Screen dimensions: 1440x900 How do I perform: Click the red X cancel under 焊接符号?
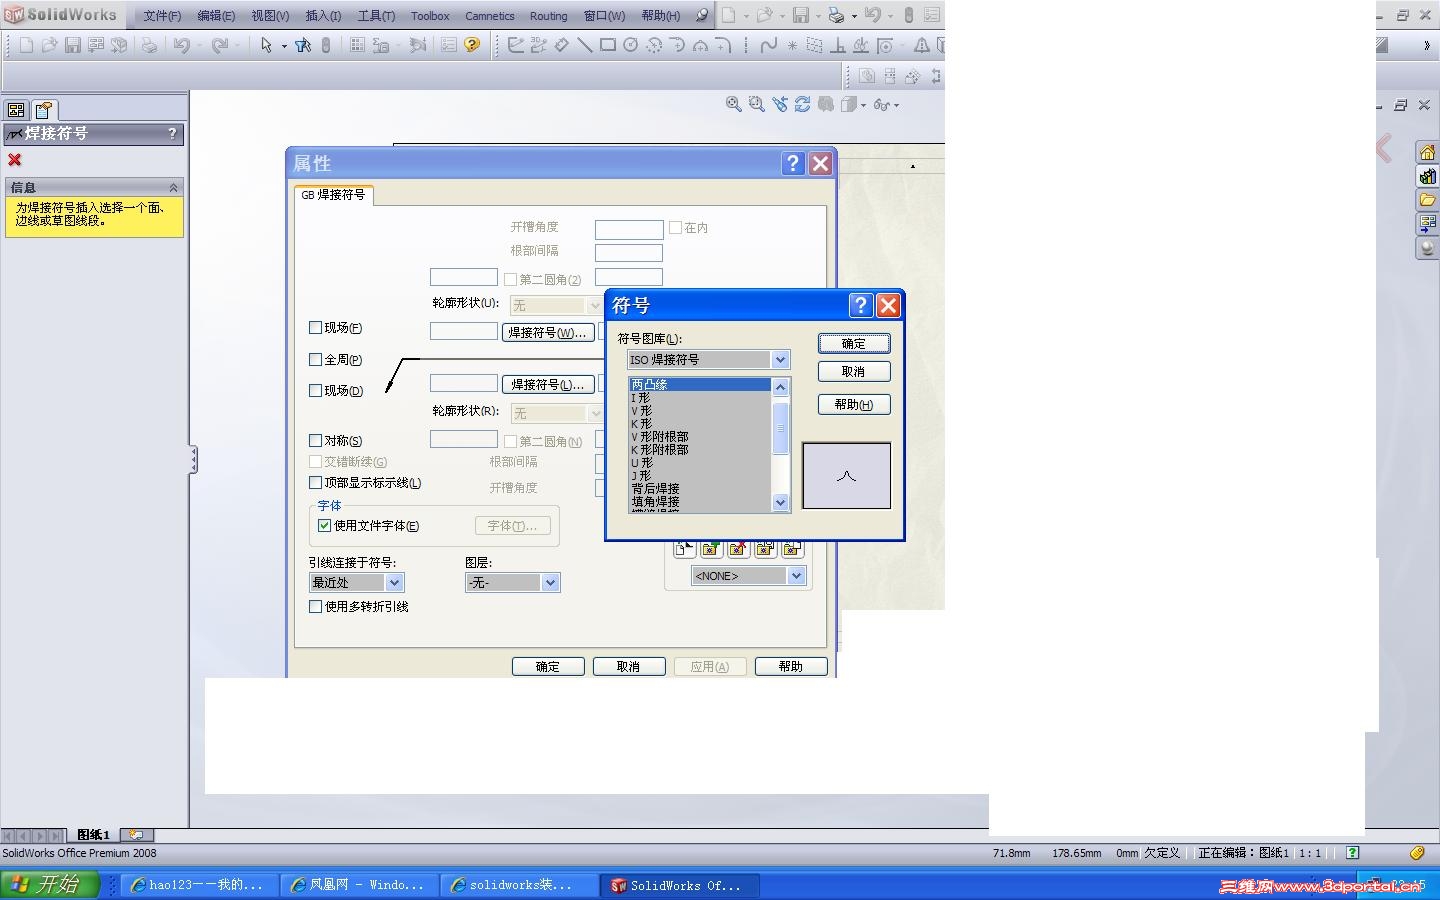(14, 160)
